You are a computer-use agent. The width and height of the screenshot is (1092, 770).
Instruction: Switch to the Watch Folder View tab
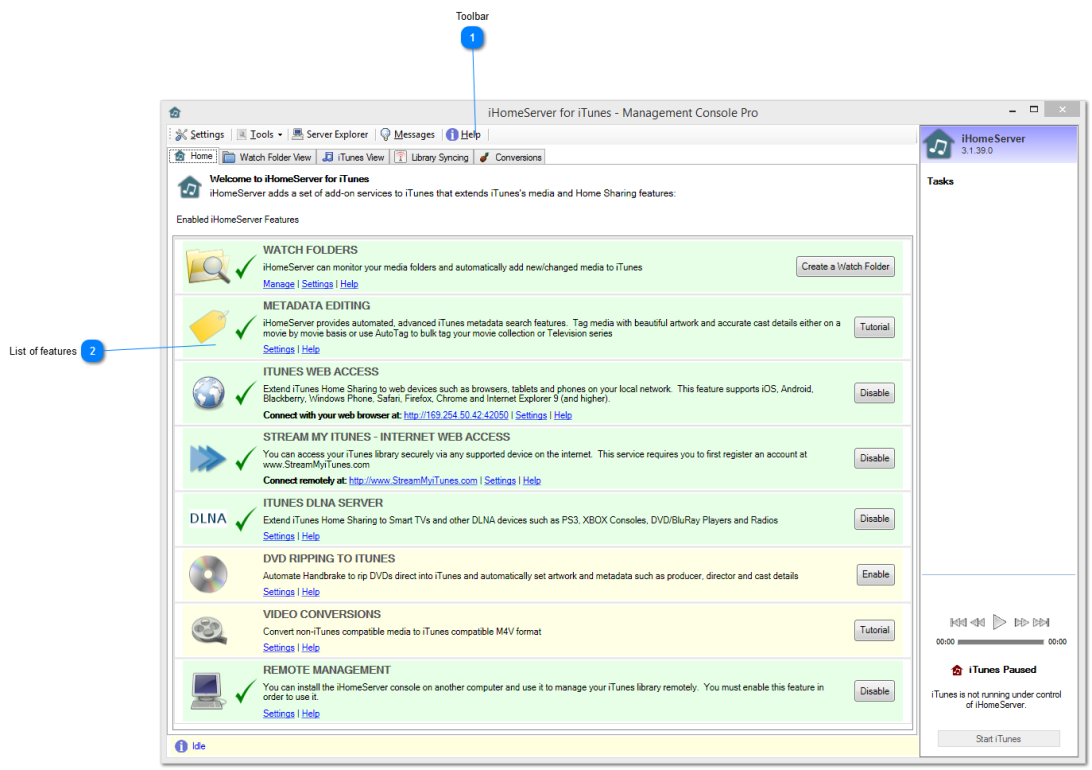267,157
